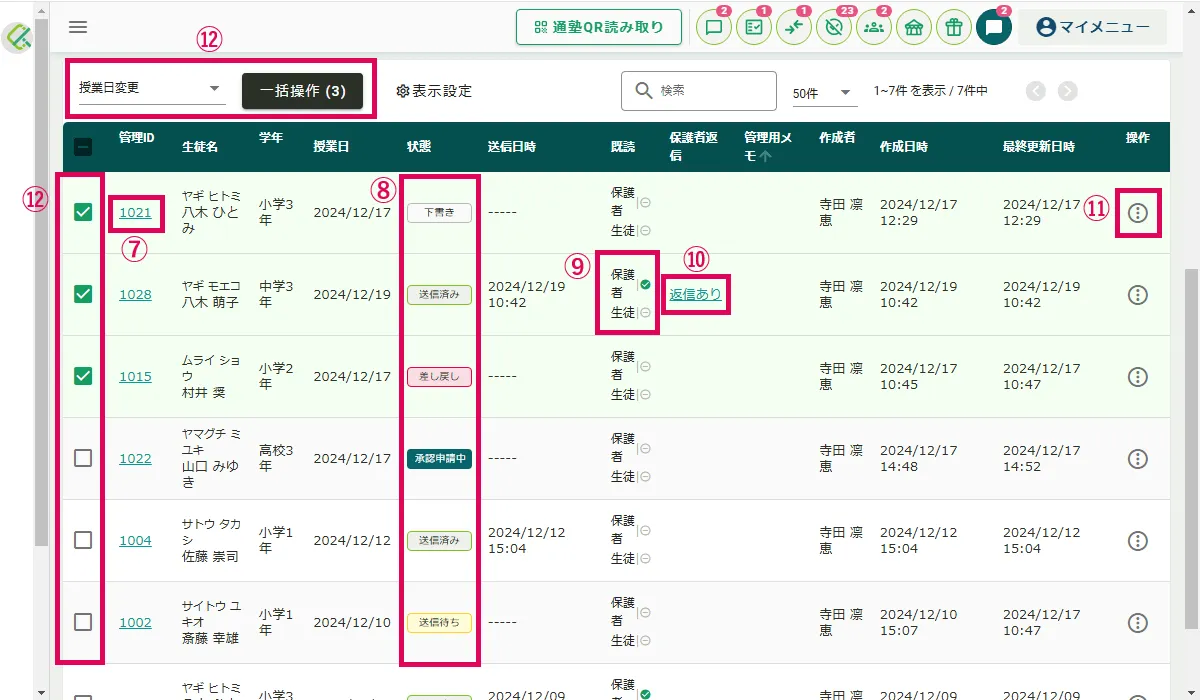The image size is (1200, 700).
Task: Open the hamburger navigation menu
Action: tap(78, 27)
